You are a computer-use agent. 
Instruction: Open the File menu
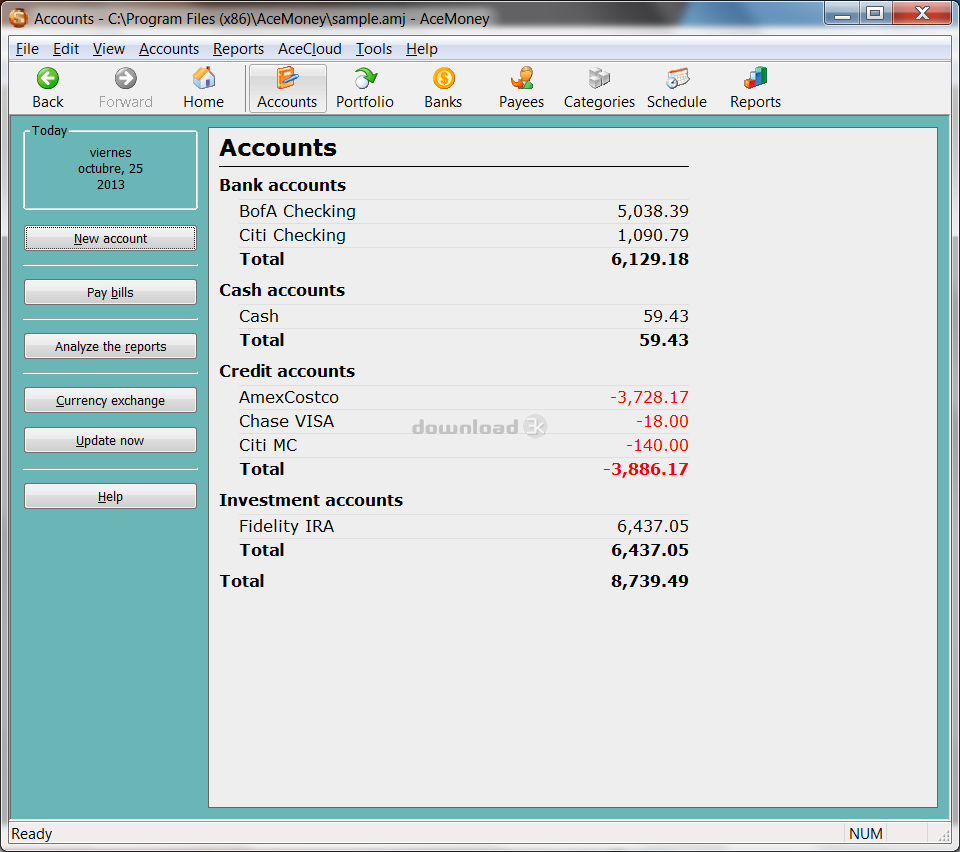point(27,49)
